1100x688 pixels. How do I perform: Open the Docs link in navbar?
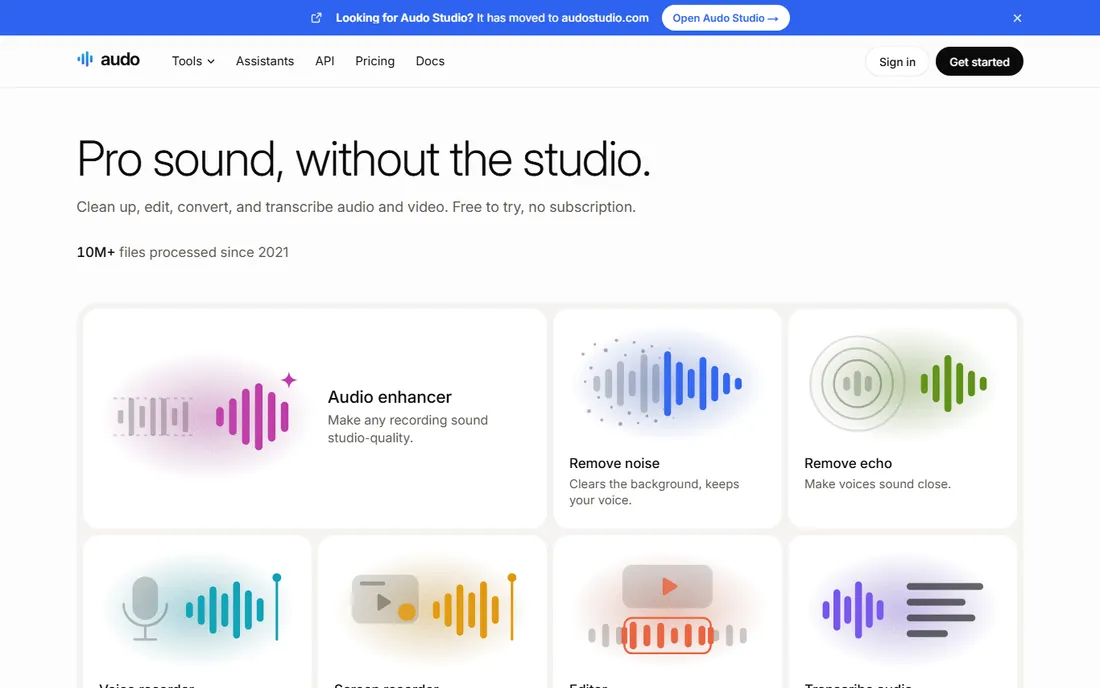click(430, 61)
